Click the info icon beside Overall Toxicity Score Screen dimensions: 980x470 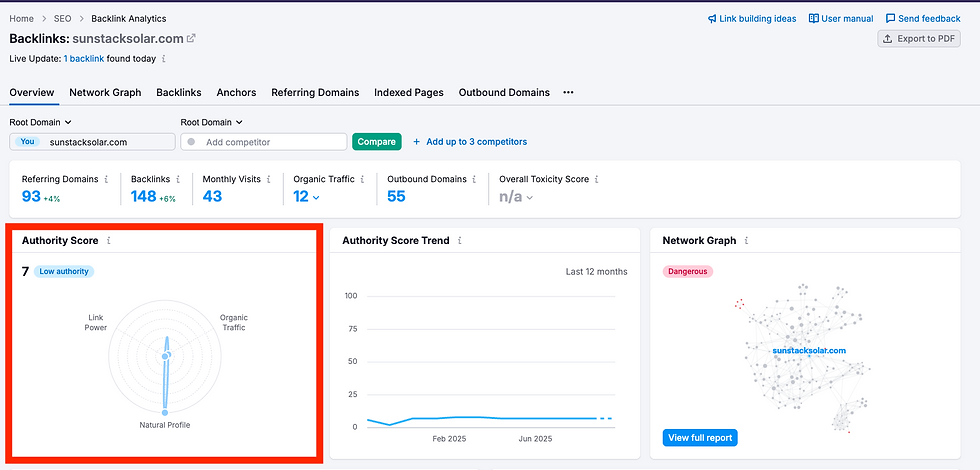click(597, 179)
